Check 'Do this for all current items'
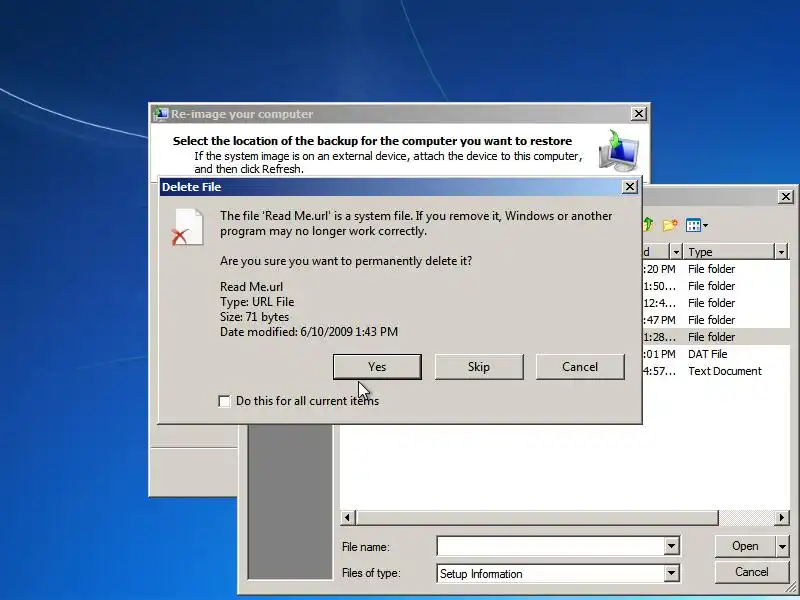The image size is (800, 600). (224, 402)
